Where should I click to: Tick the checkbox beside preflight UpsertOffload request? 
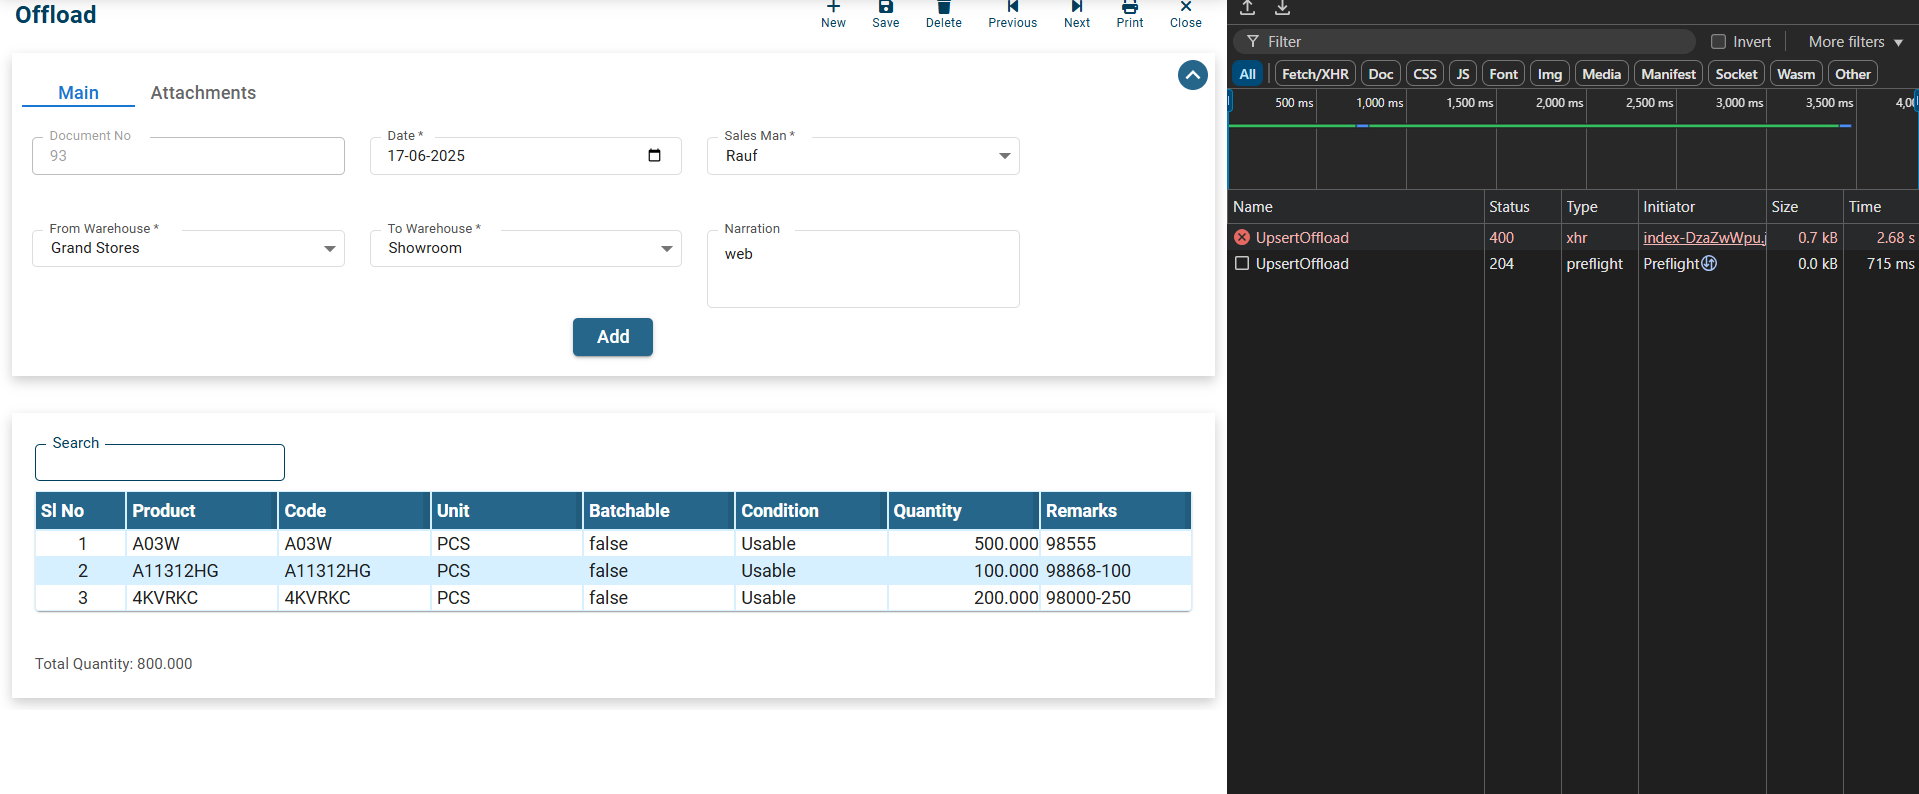pos(1242,264)
